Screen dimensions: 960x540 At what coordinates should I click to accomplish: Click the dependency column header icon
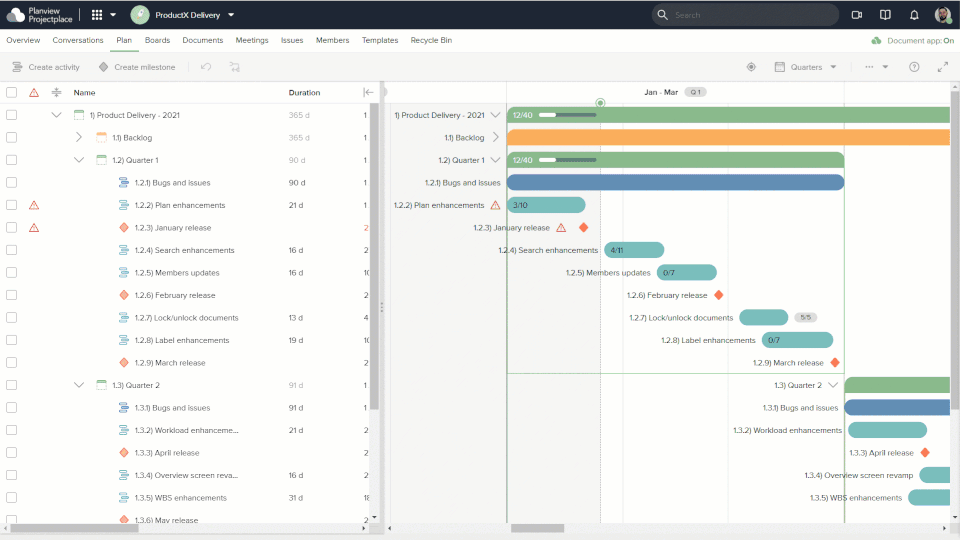click(56, 92)
